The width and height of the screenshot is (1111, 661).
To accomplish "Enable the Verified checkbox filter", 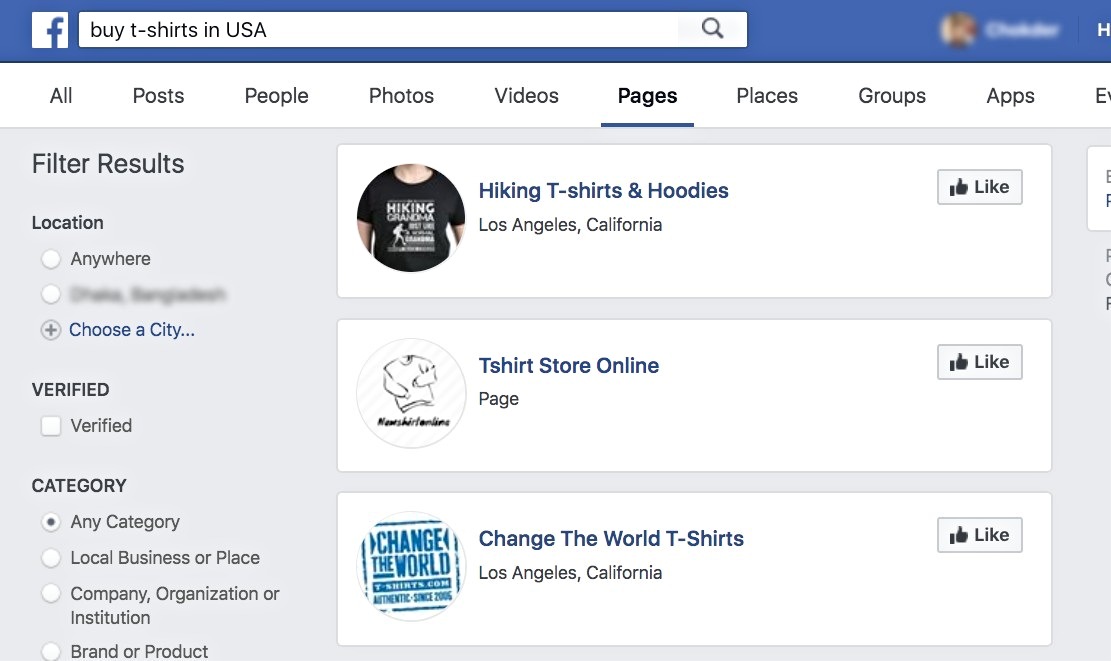I will click(x=51, y=426).
